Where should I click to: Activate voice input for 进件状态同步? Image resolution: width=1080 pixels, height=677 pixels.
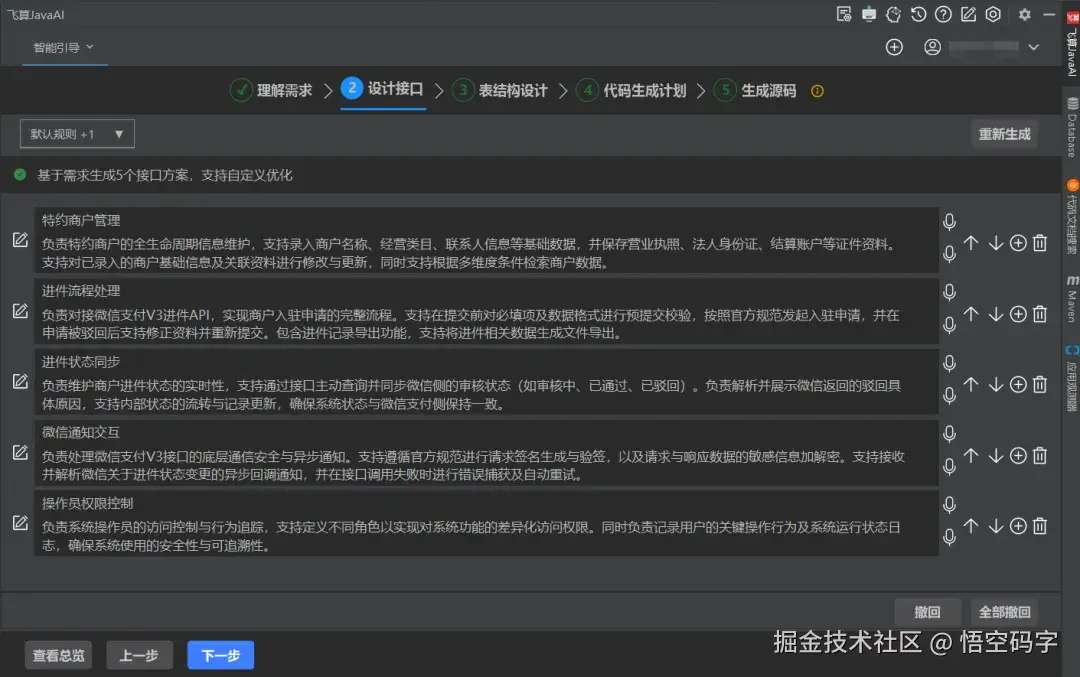pyautogui.click(x=948, y=363)
